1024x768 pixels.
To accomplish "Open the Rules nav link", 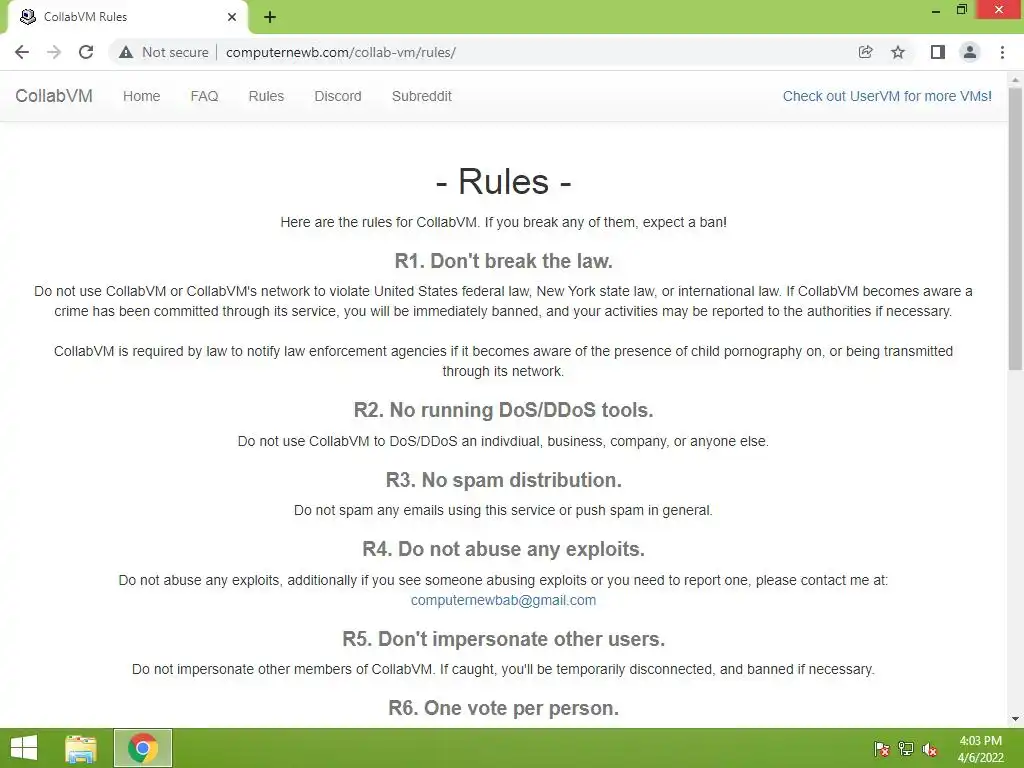I will point(266,96).
